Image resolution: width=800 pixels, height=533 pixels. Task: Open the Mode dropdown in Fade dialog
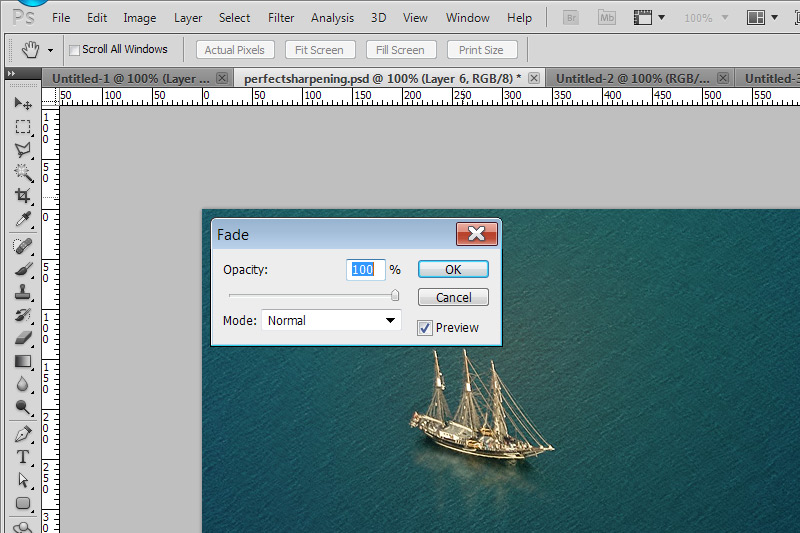(x=331, y=321)
